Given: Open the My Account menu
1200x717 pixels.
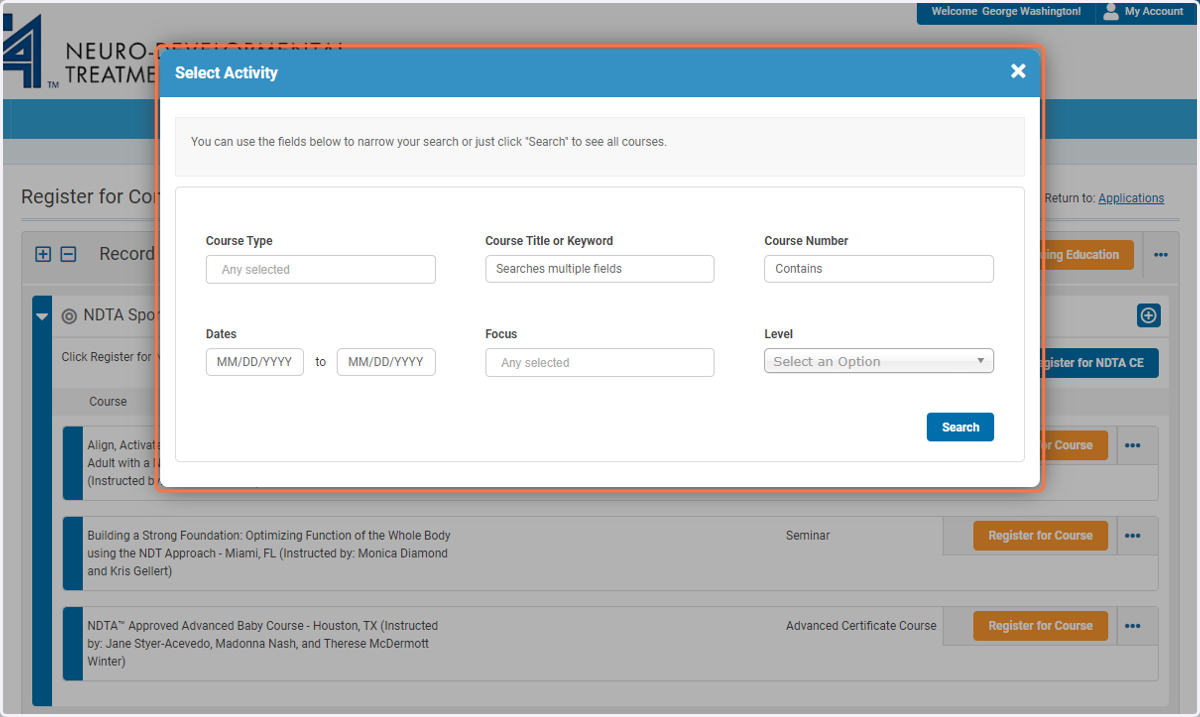Looking at the screenshot, I should pyautogui.click(x=1142, y=12).
